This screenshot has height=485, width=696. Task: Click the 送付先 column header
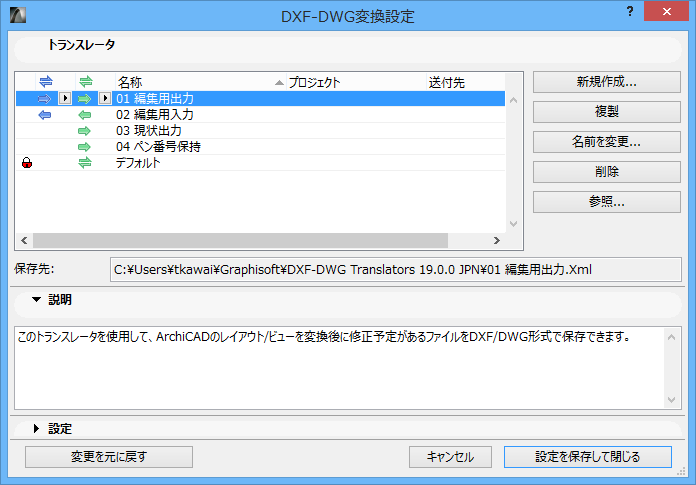click(x=466, y=82)
